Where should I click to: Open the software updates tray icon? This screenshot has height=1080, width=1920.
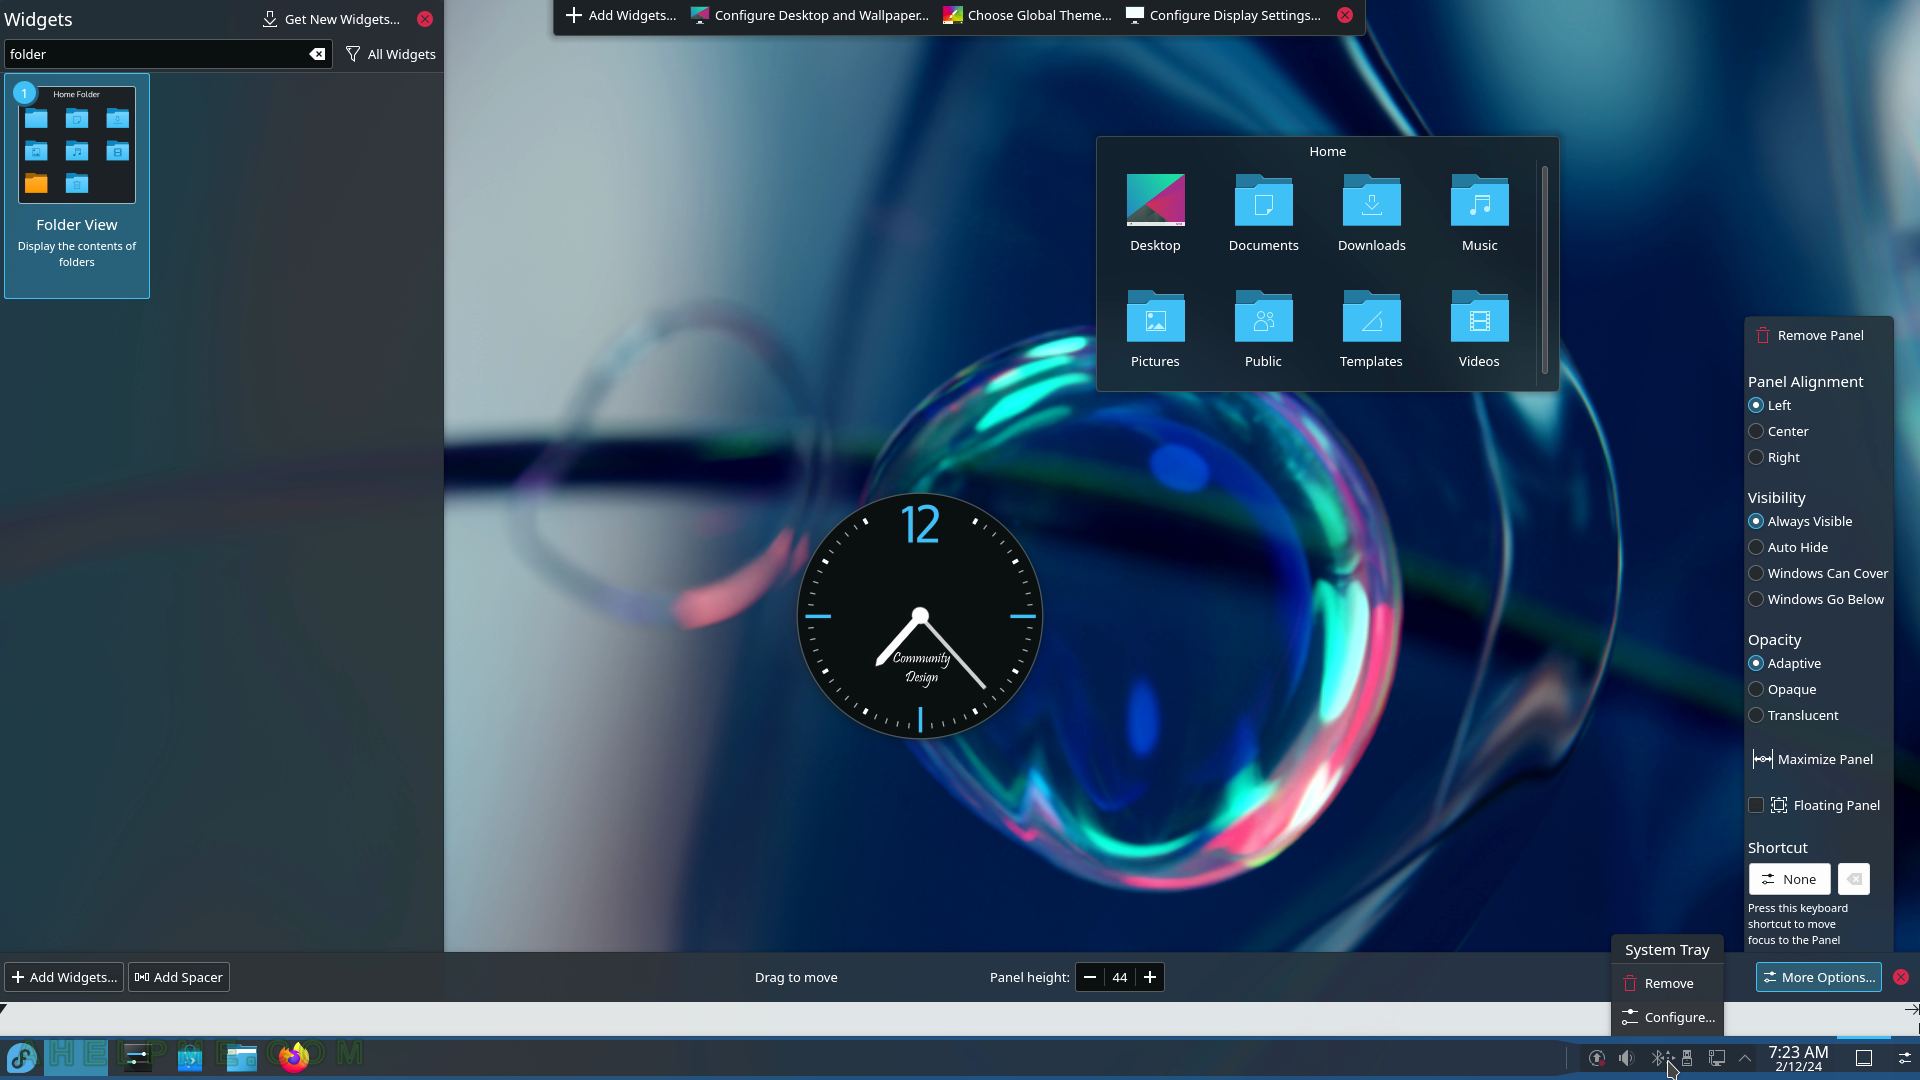pyautogui.click(x=1597, y=1058)
